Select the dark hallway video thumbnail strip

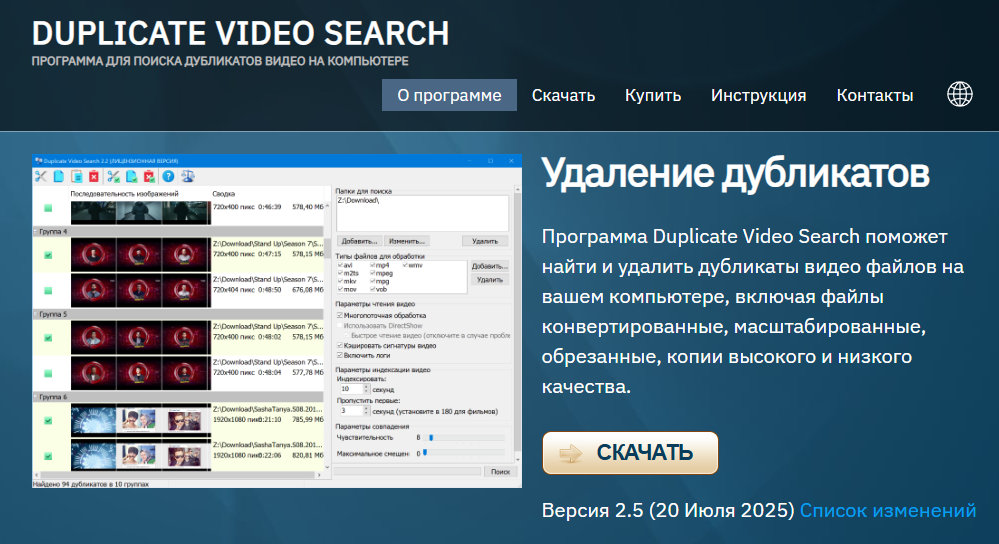pos(140,213)
